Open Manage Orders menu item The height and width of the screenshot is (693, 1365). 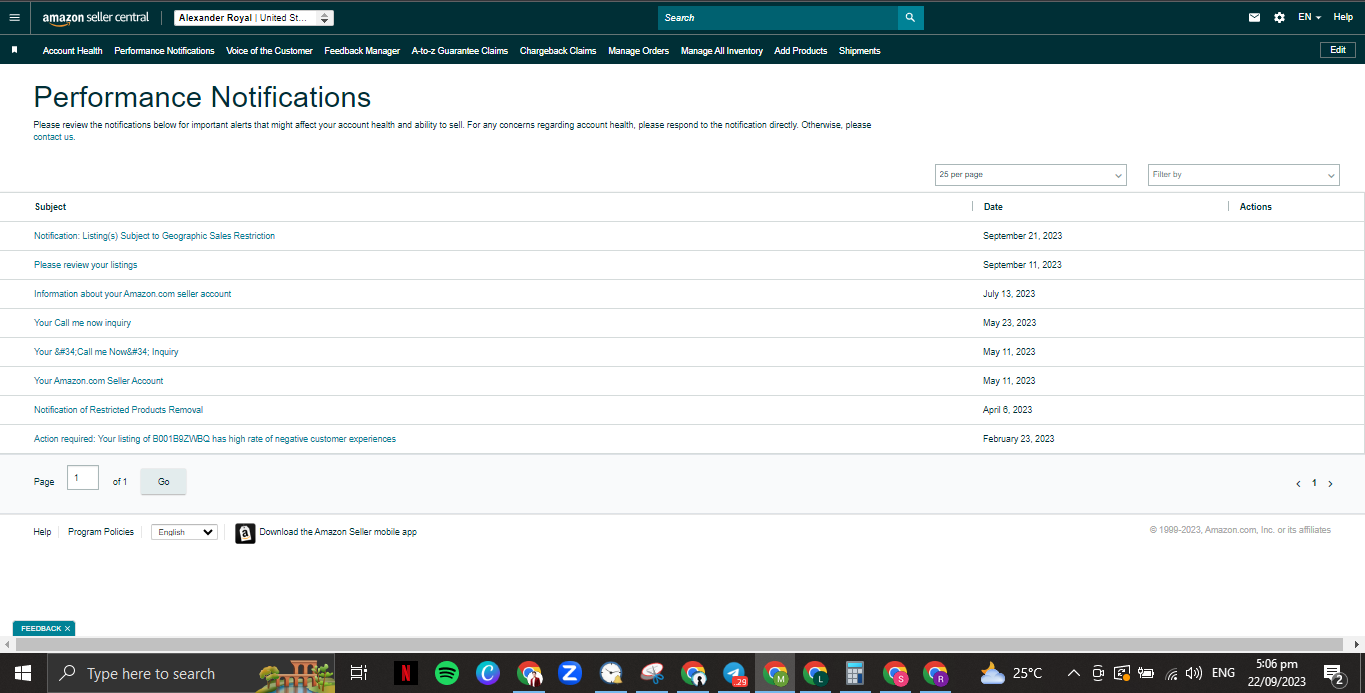tap(638, 51)
